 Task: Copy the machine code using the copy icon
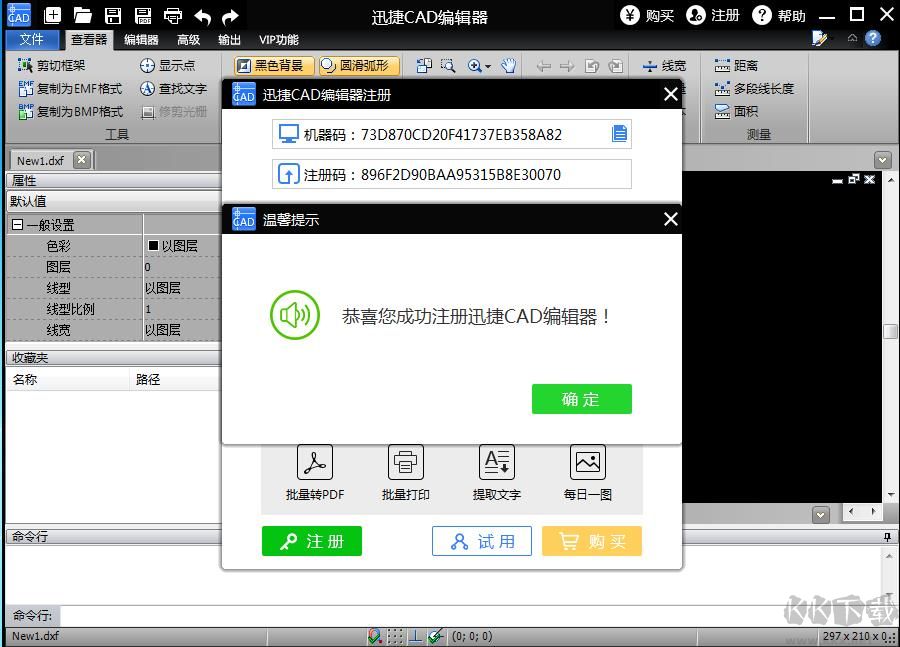(620, 134)
